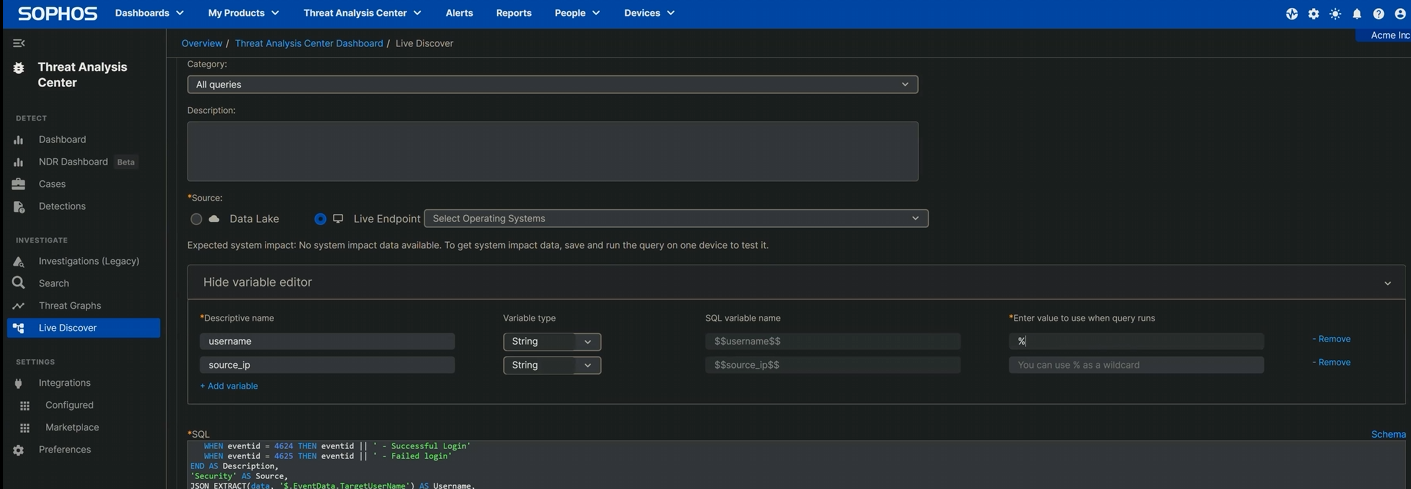Expand the People top menu
Screen dimensions: 1411x489
(x=577, y=13)
